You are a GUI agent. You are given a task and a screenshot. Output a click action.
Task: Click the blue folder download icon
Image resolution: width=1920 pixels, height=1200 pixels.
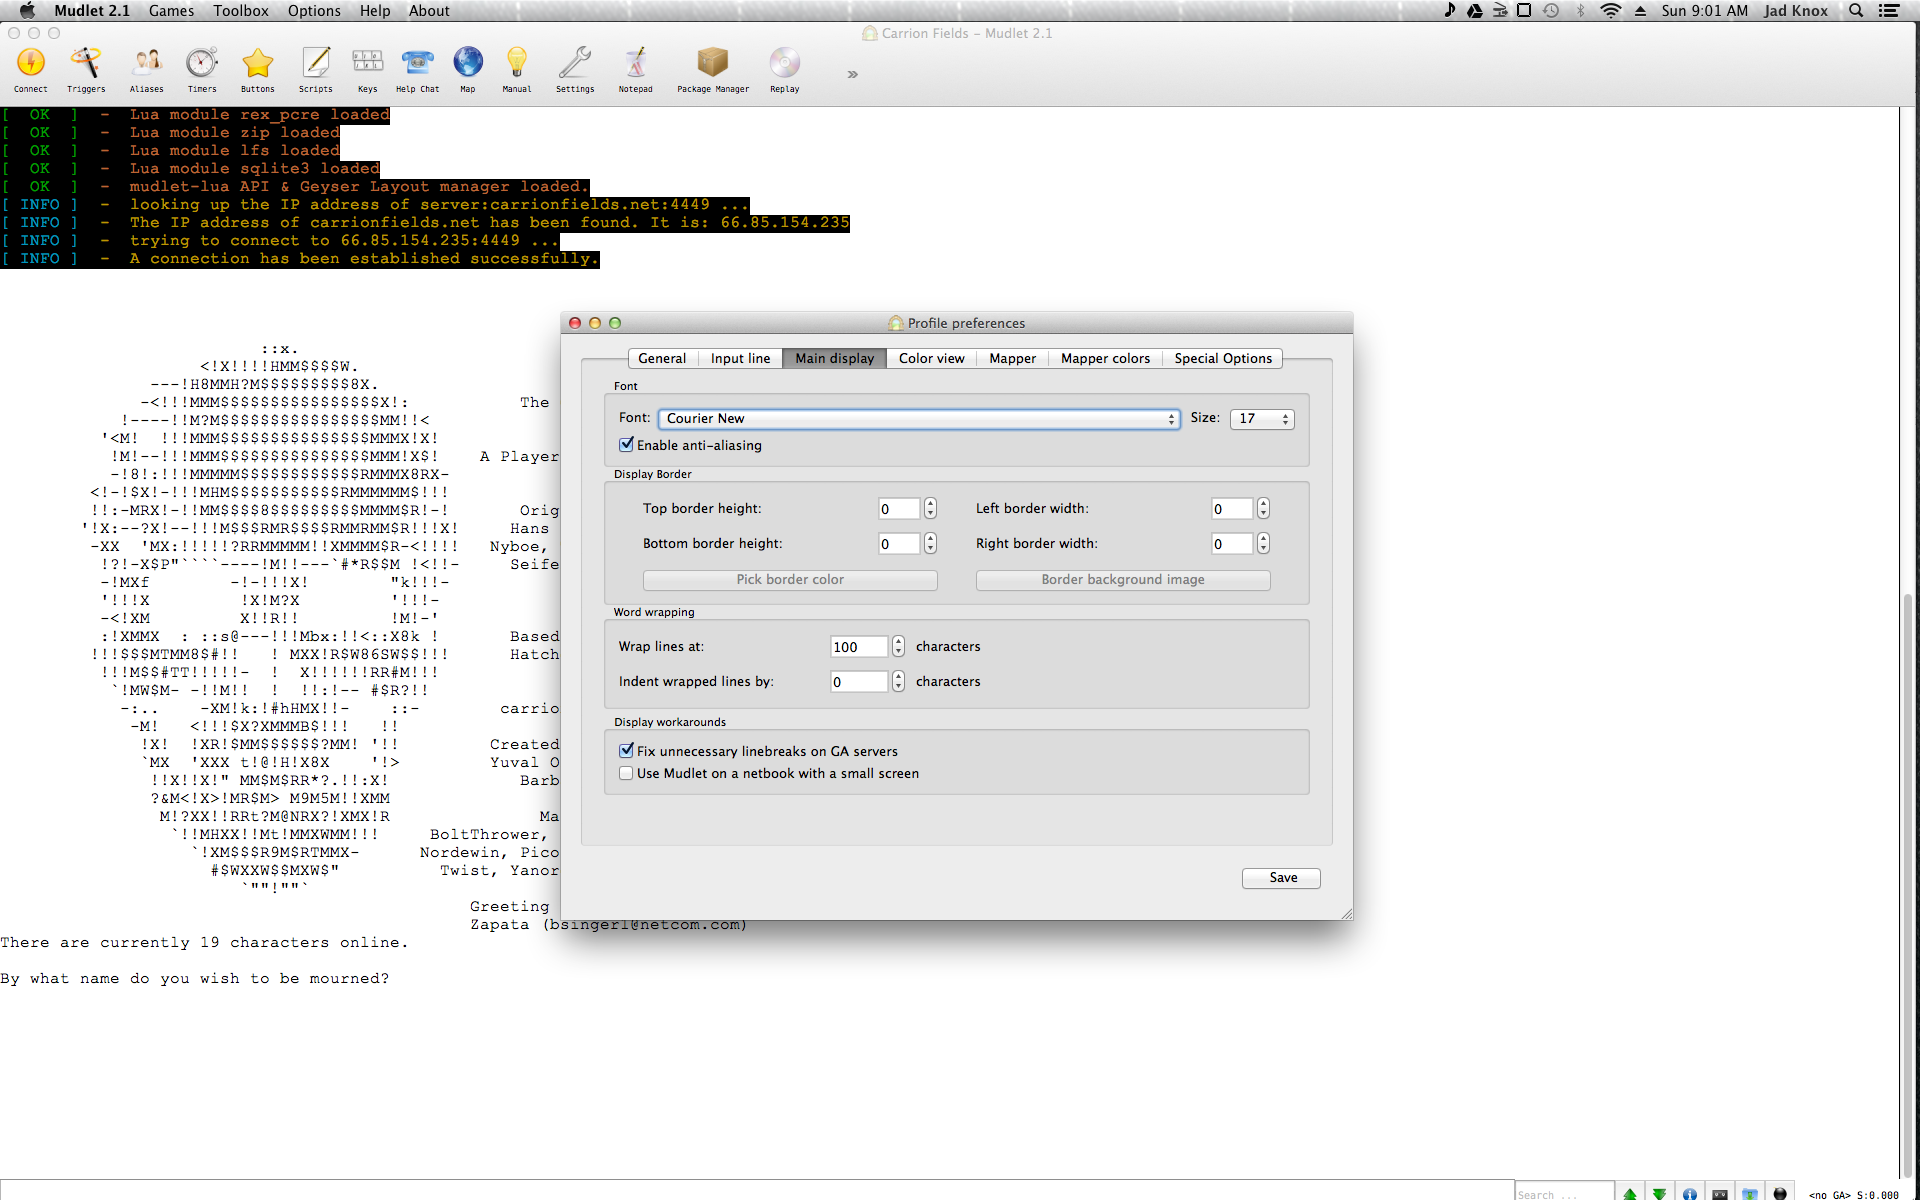tap(1750, 1192)
